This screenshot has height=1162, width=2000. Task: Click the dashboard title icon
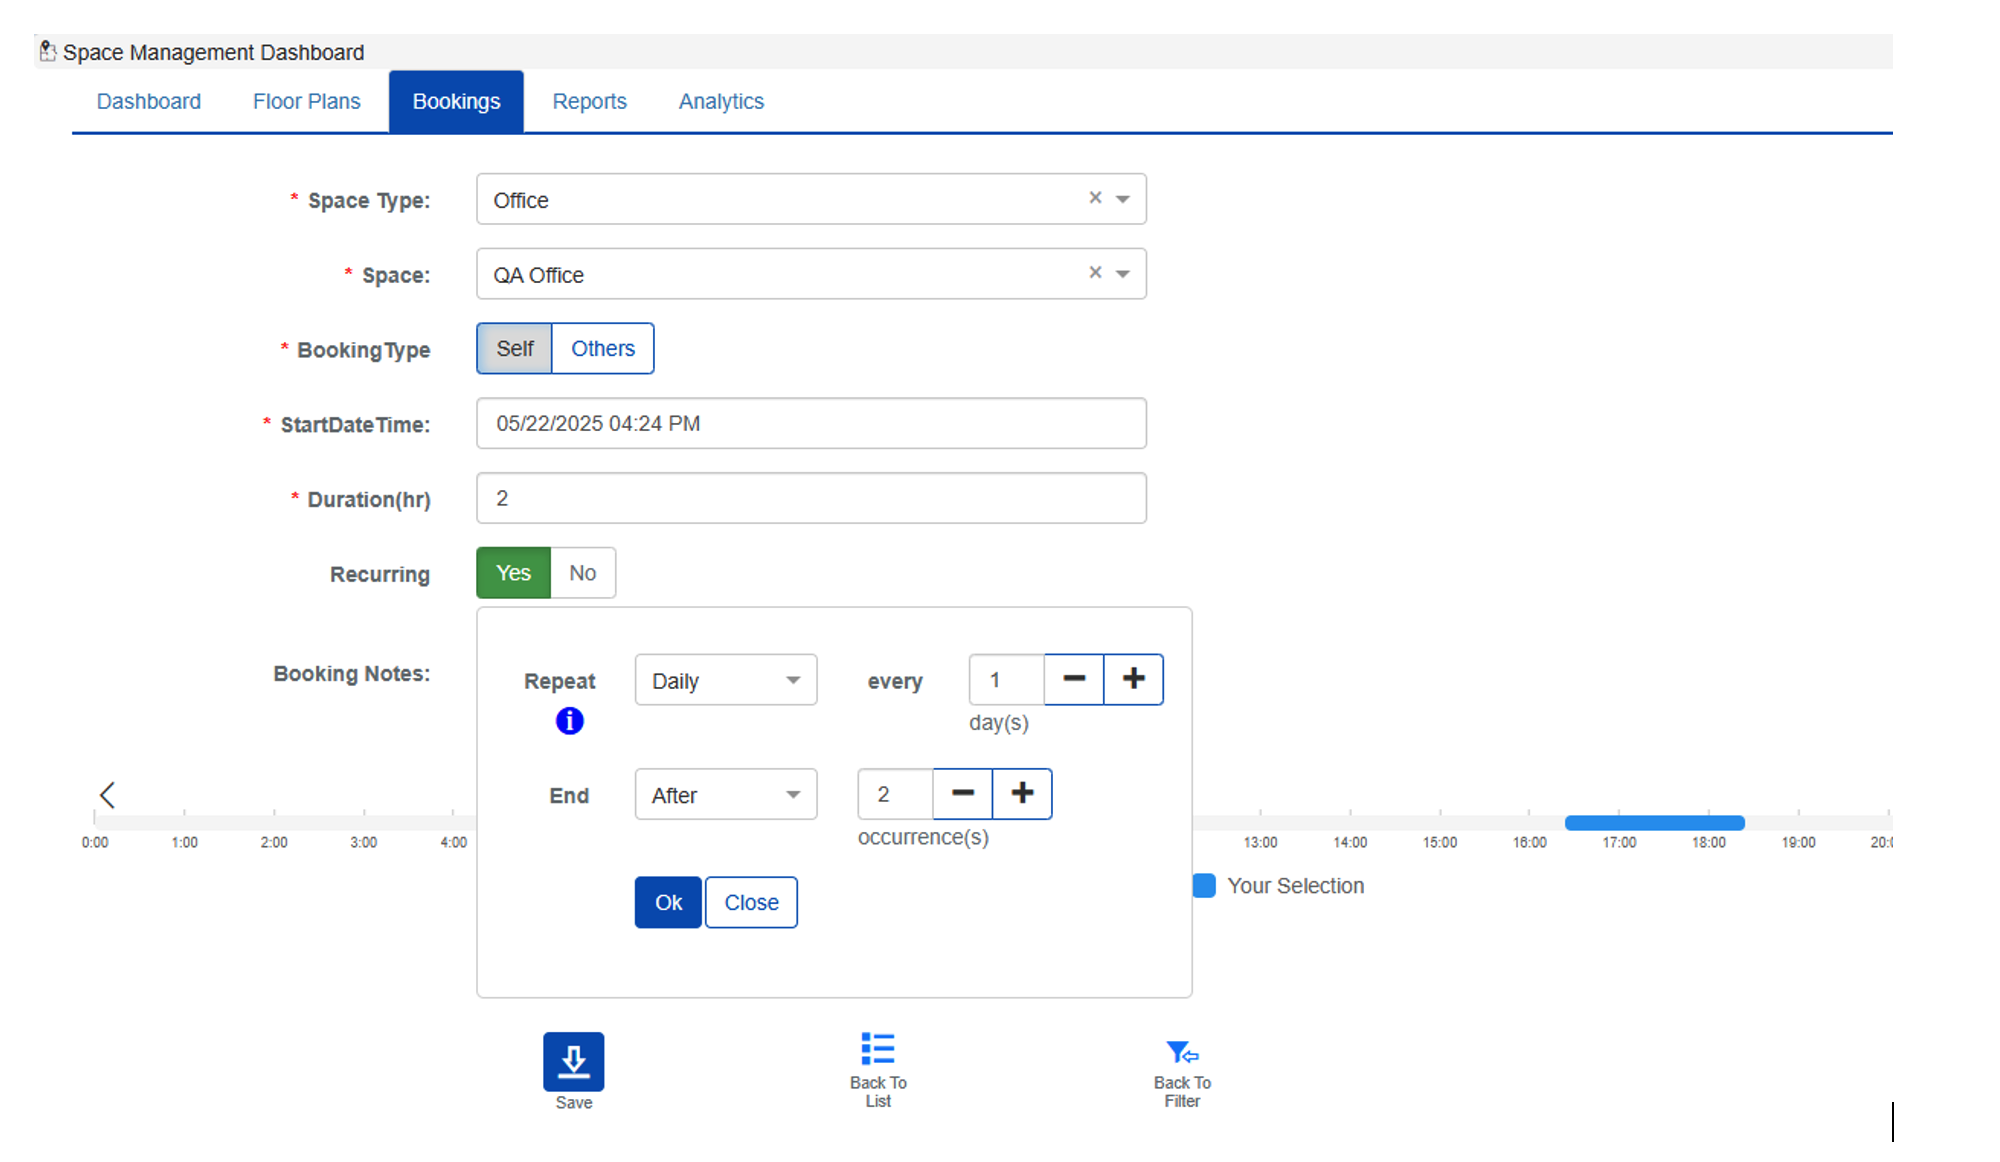[47, 51]
